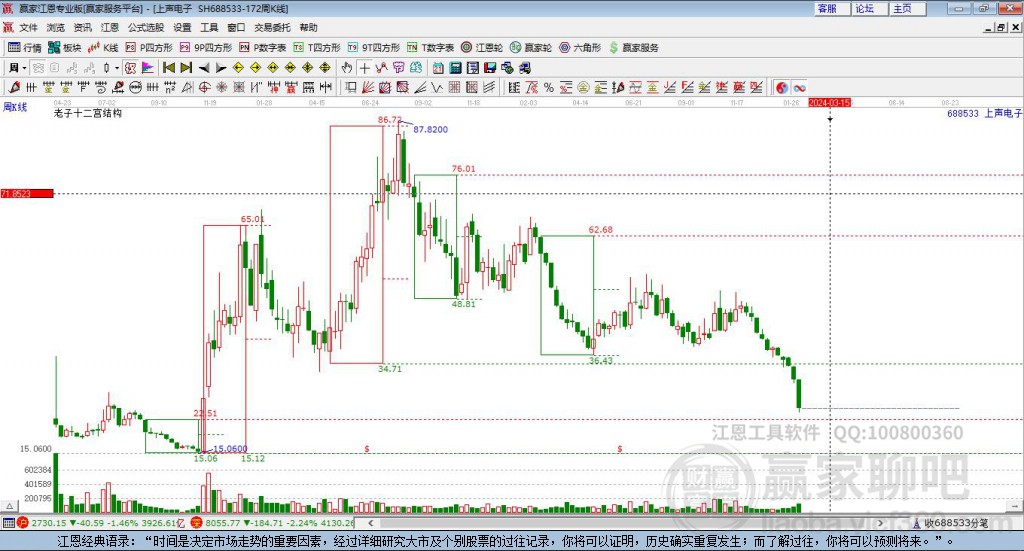Toggle the crosshair cursor tool

[x=364, y=68]
